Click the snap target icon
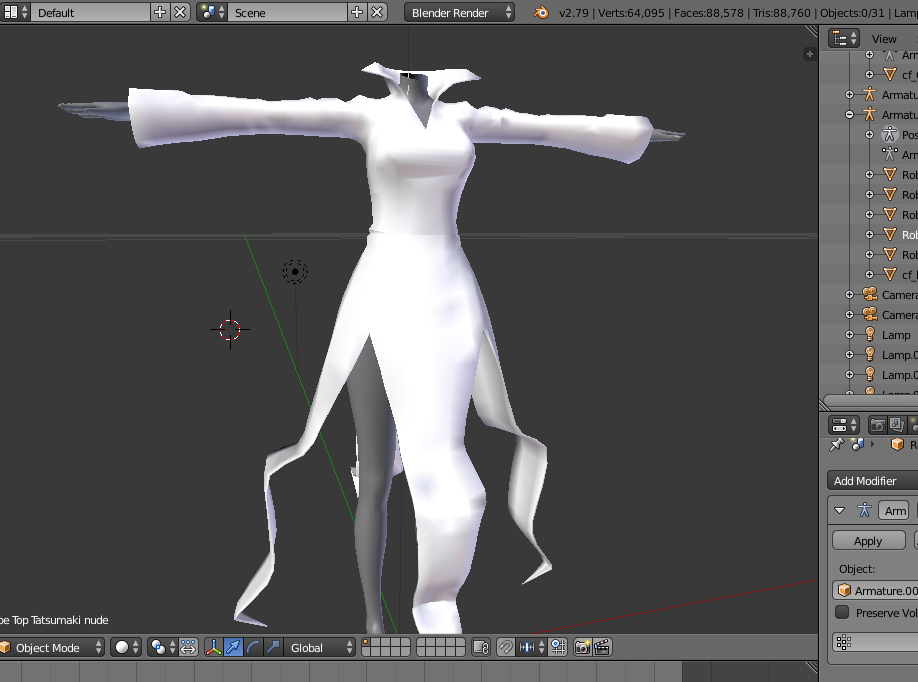 [558, 647]
